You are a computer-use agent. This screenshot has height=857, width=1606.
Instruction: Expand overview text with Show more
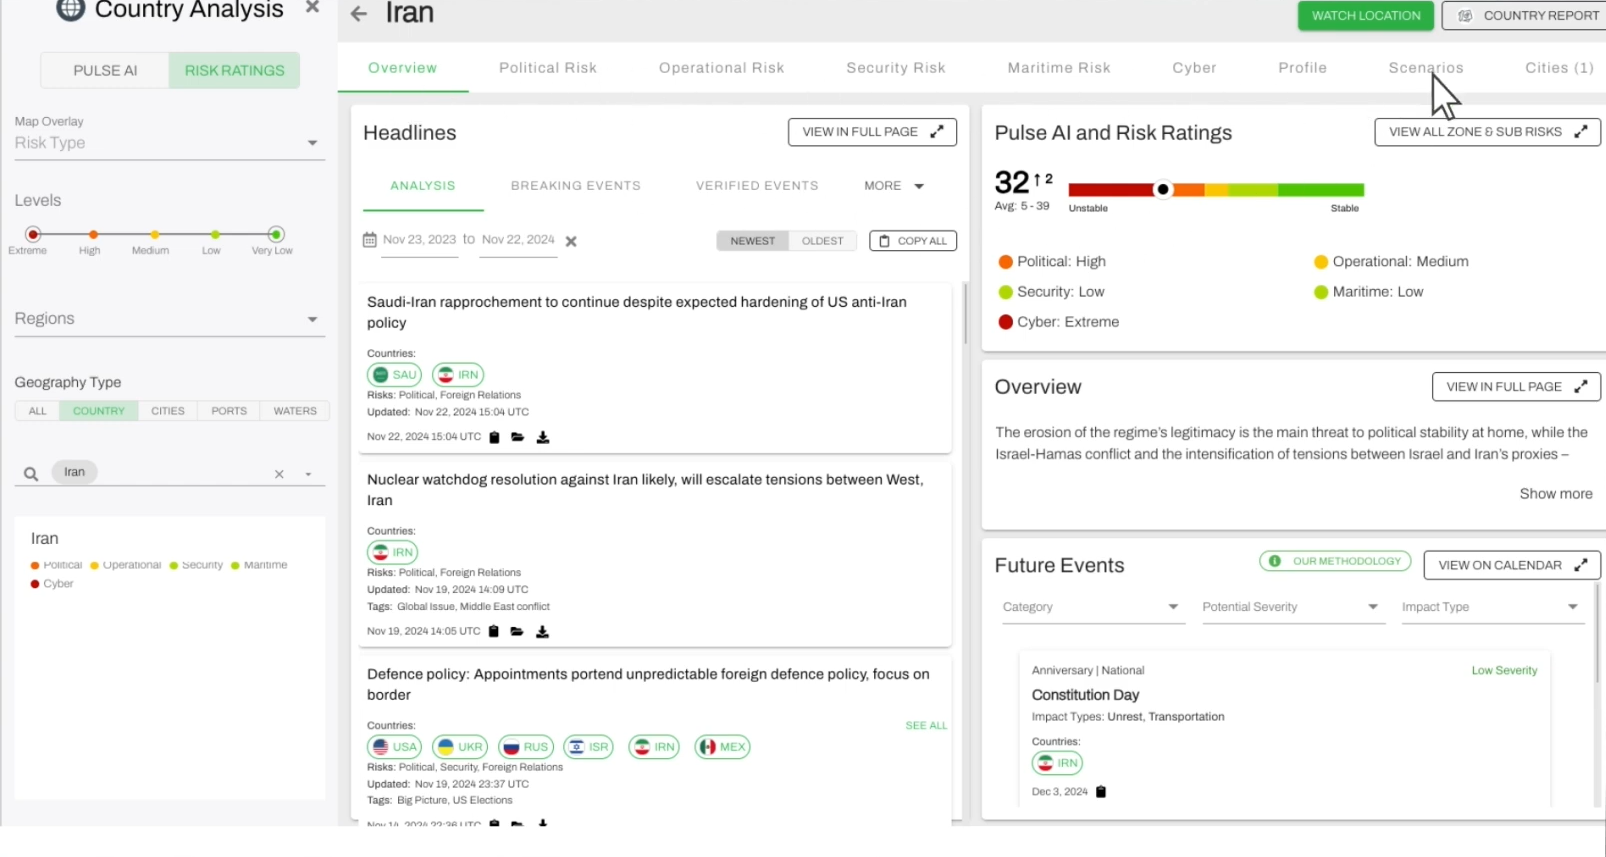click(x=1555, y=494)
